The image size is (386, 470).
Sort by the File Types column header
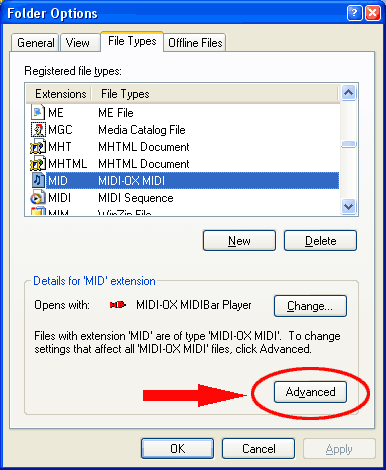click(215, 94)
